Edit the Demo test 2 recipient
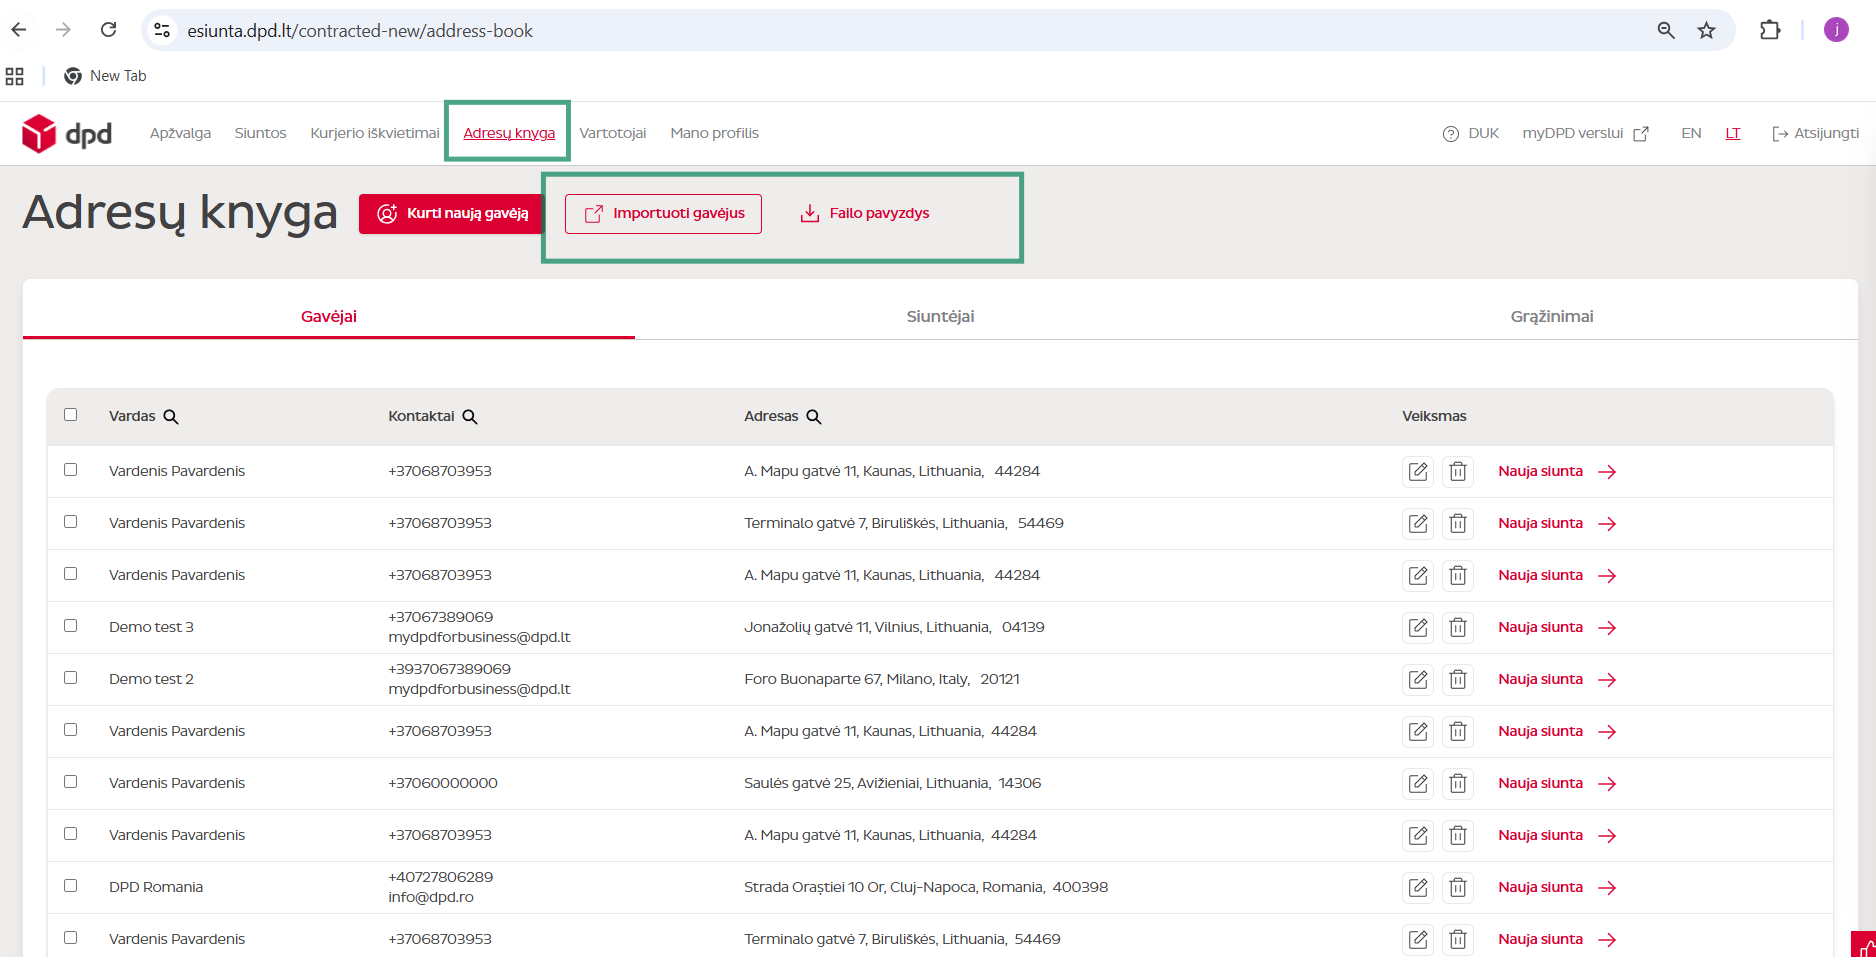Viewport: 1876px width, 957px height. pyautogui.click(x=1418, y=679)
